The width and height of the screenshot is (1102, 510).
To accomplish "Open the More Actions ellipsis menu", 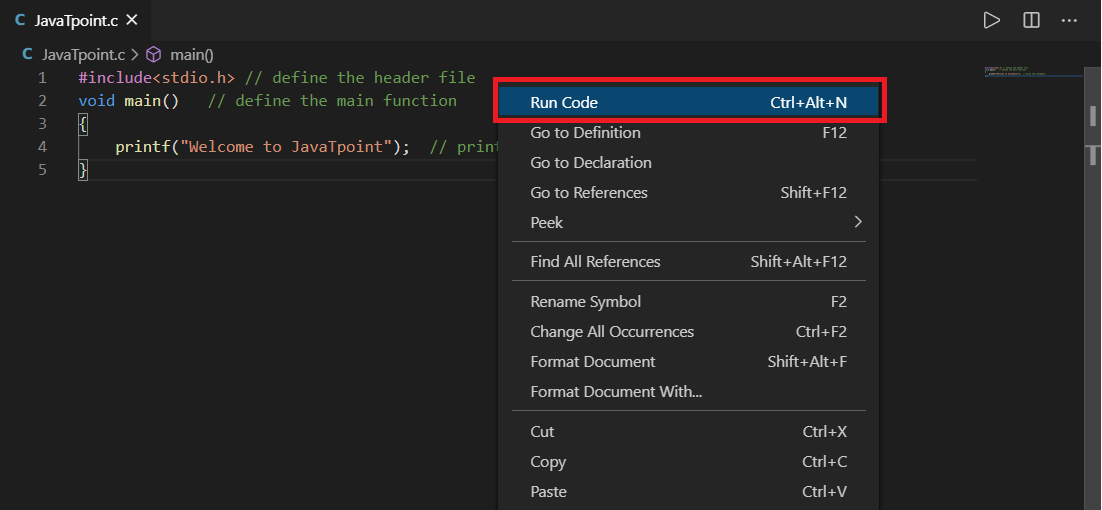I will 1069,20.
